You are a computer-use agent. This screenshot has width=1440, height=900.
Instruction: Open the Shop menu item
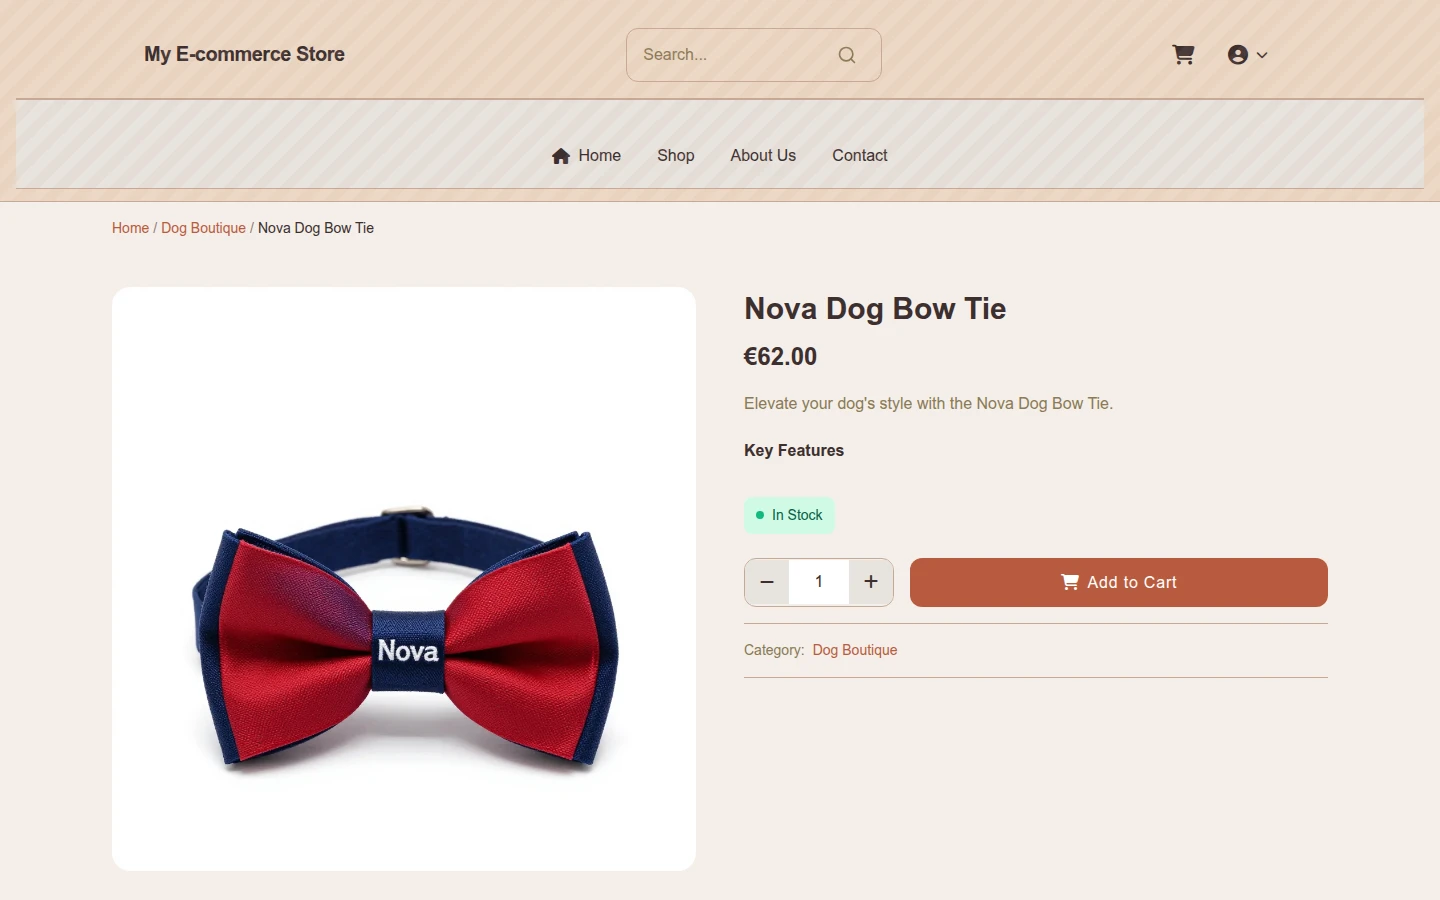pos(676,155)
